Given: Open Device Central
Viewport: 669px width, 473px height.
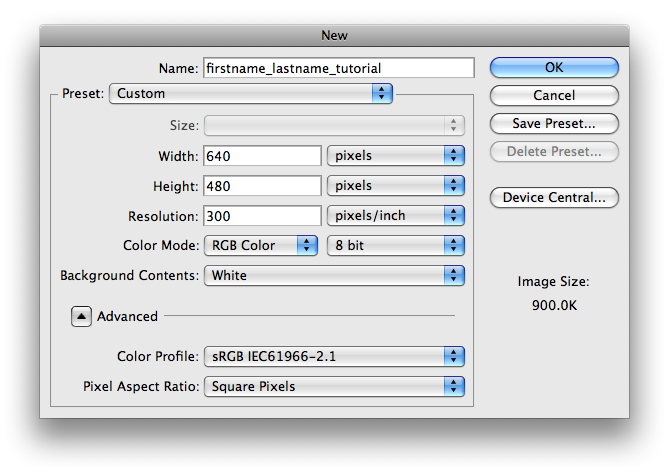Looking at the screenshot, I should coord(554,197).
